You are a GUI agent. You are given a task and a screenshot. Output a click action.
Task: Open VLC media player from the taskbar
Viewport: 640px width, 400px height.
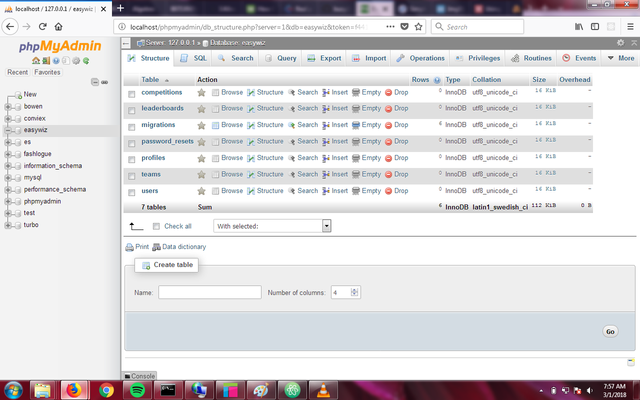tap(323, 391)
